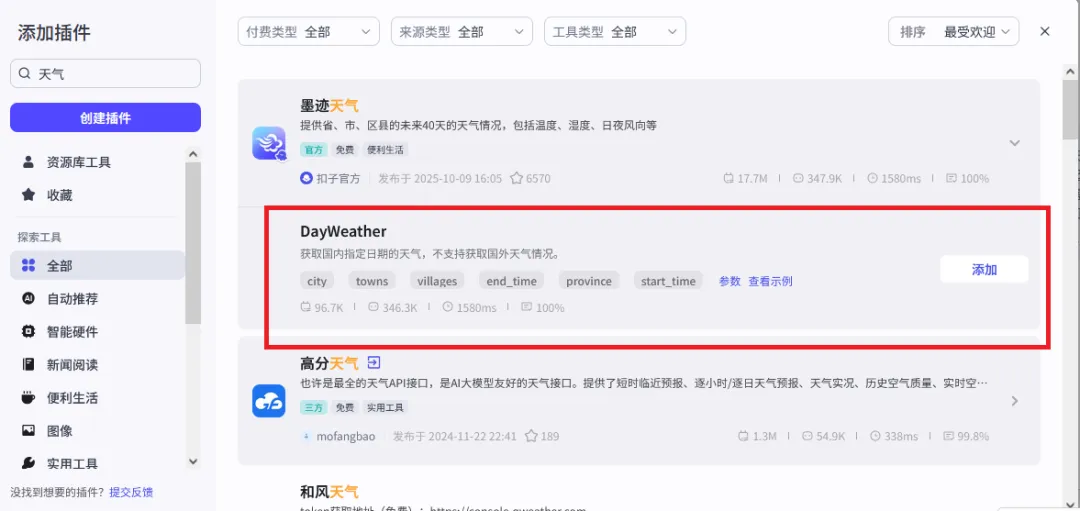Click the city parameter tag
This screenshot has height=511, width=1080.
[317, 281]
